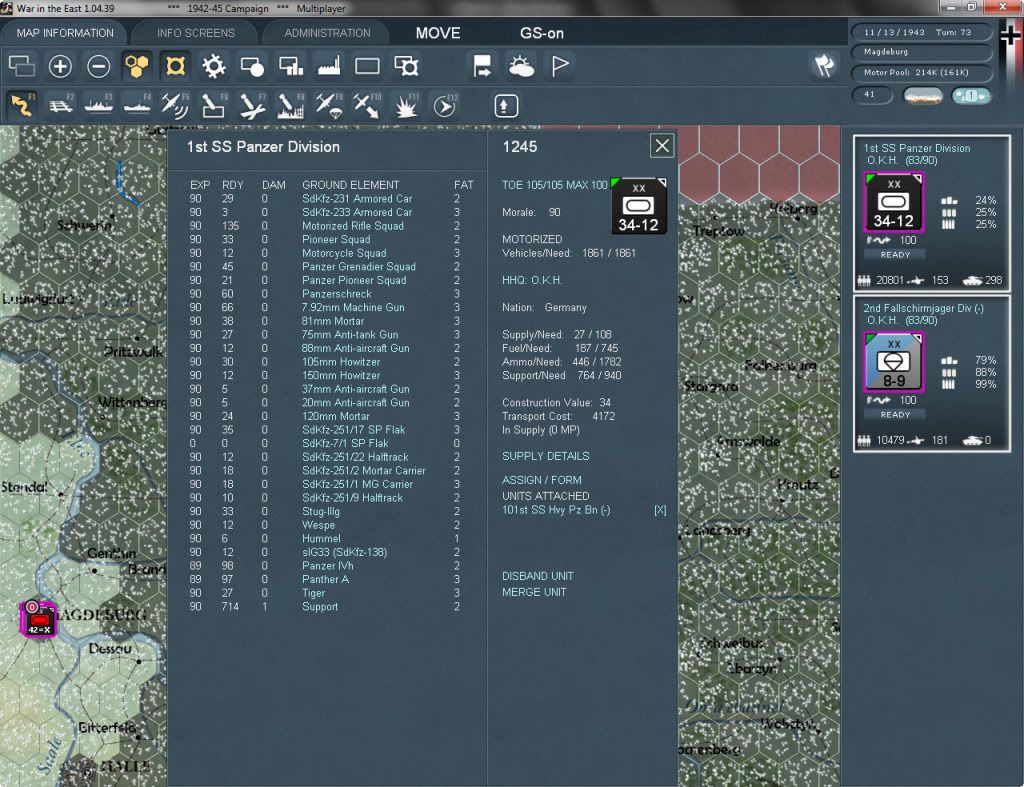Open the 88mm Anti-aircraft Gun element
The width and height of the screenshot is (1024, 787).
point(355,348)
